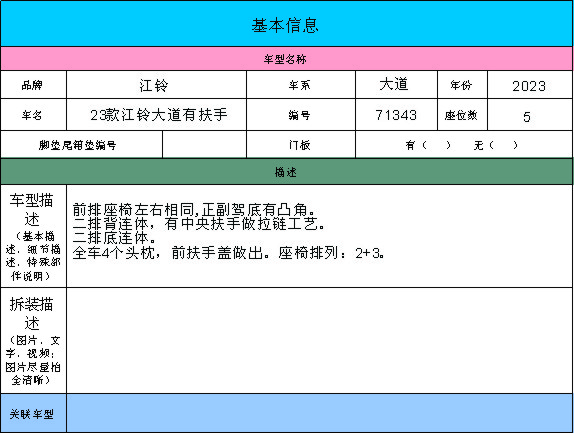Click the number cell 71343
This screenshot has width=574, height=433.
396,115
